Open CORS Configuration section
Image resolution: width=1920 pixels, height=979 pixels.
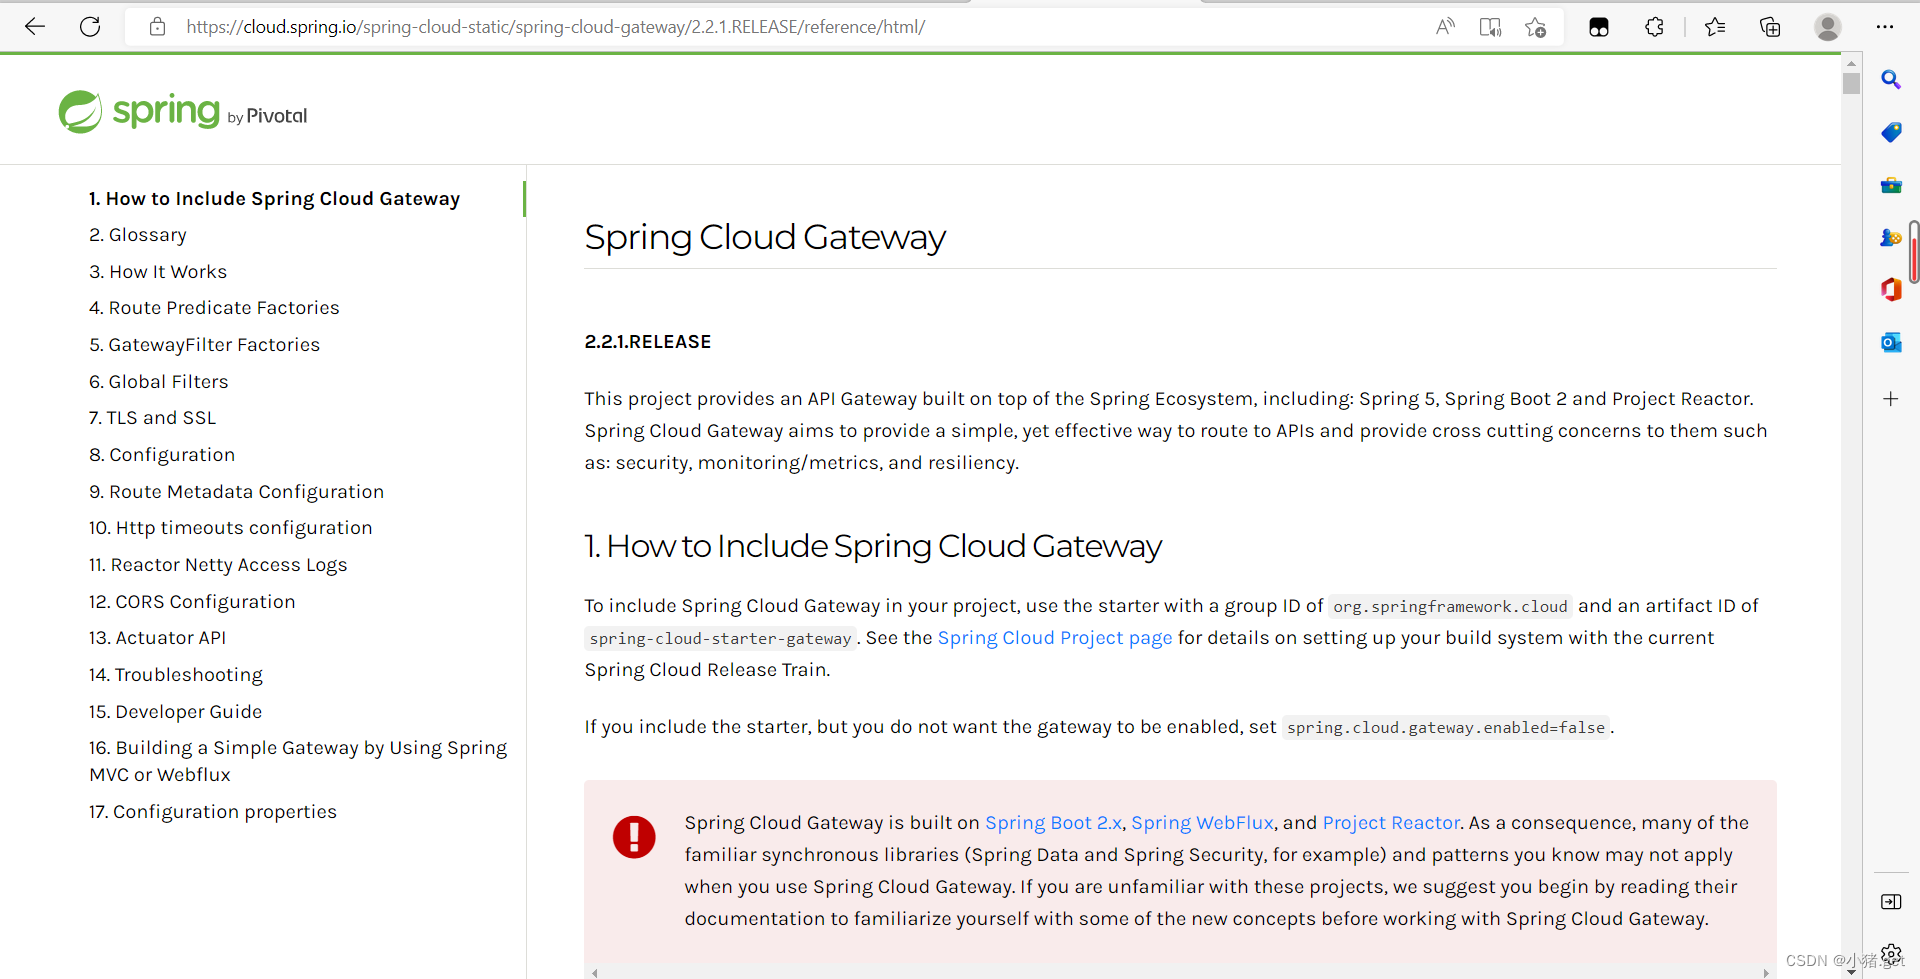click(192, 602)
